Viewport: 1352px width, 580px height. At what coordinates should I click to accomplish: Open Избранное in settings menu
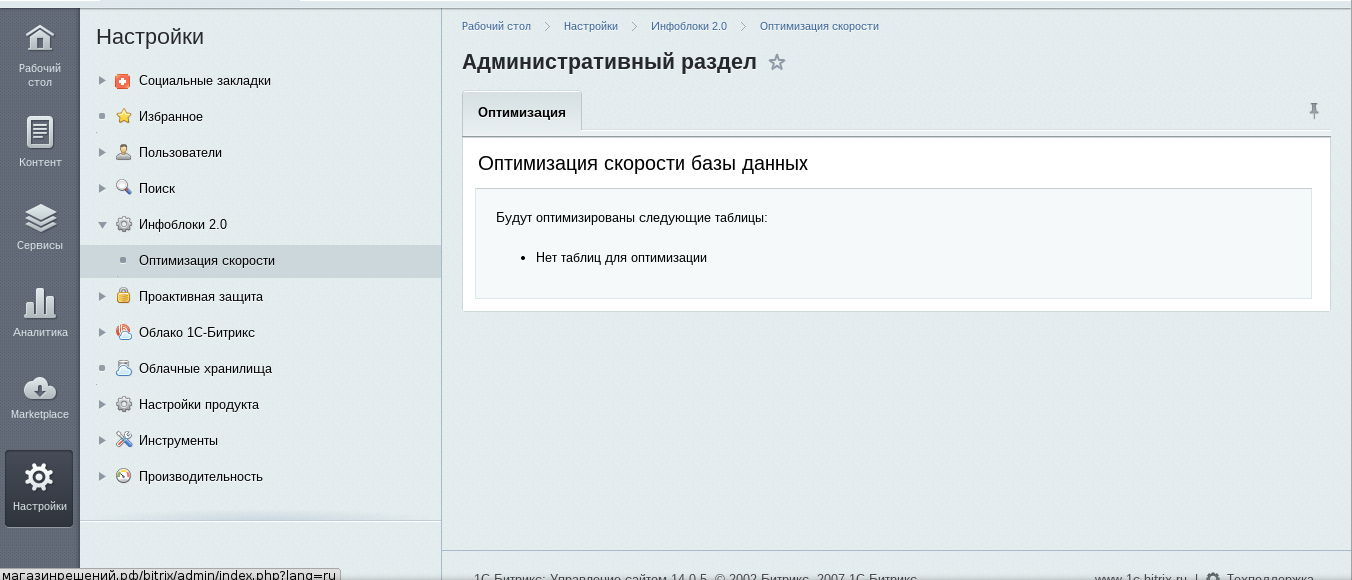[x=170, y=117]
